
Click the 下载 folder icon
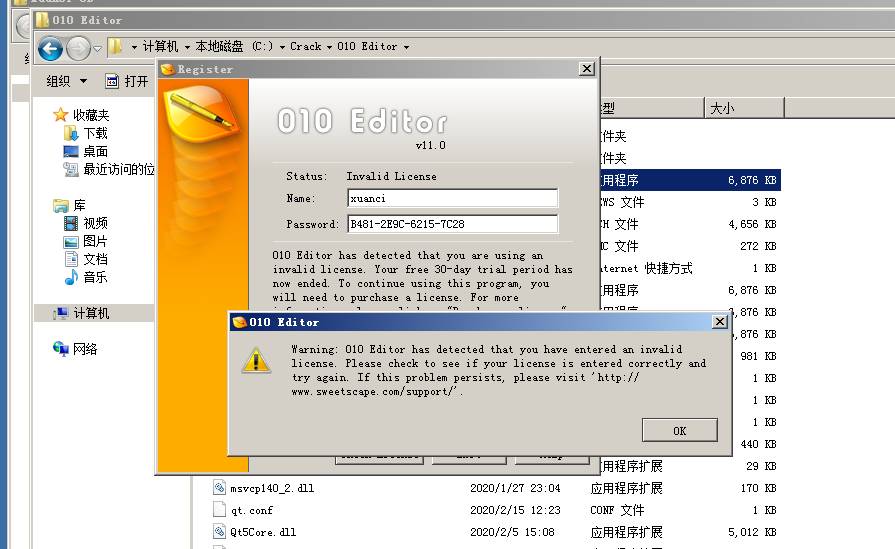[71, 133]
